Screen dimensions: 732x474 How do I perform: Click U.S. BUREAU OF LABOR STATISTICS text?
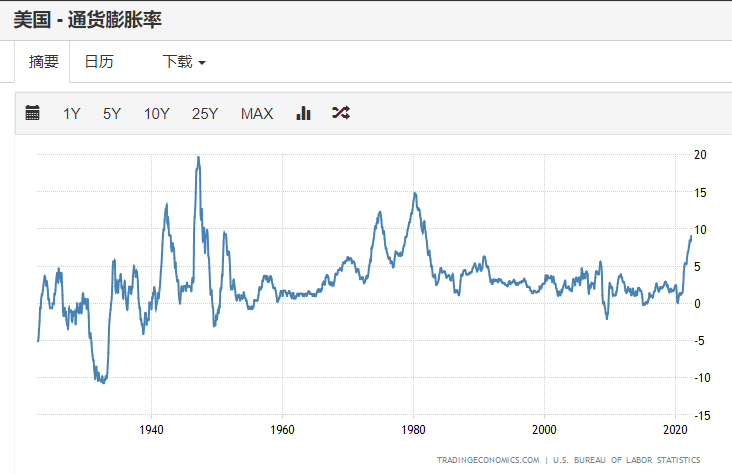point(626,460)
